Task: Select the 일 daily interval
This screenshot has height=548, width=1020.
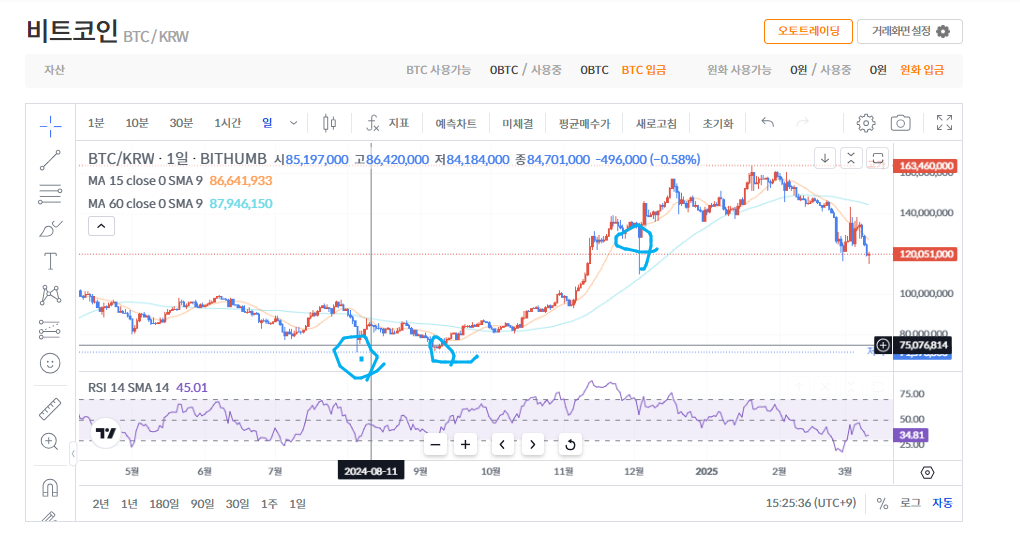Action: click(267, 123)
